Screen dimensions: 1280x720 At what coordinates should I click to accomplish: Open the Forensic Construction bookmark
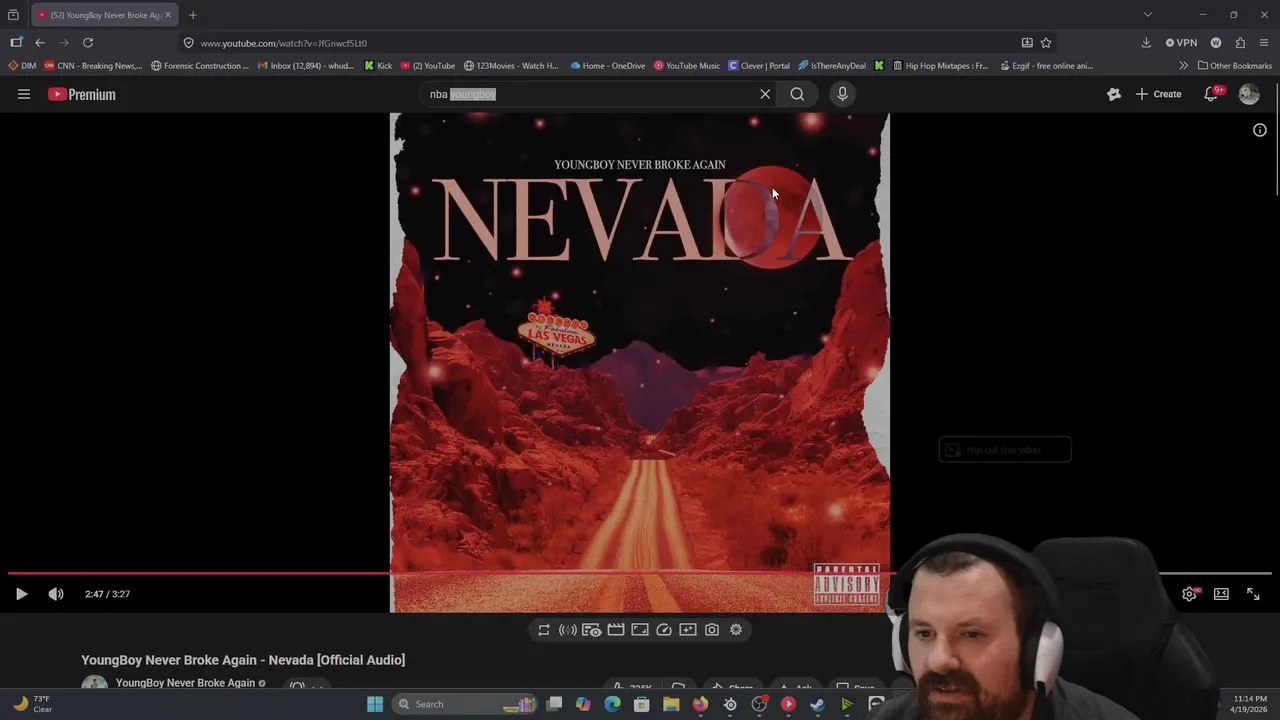[x=200, y=66]
